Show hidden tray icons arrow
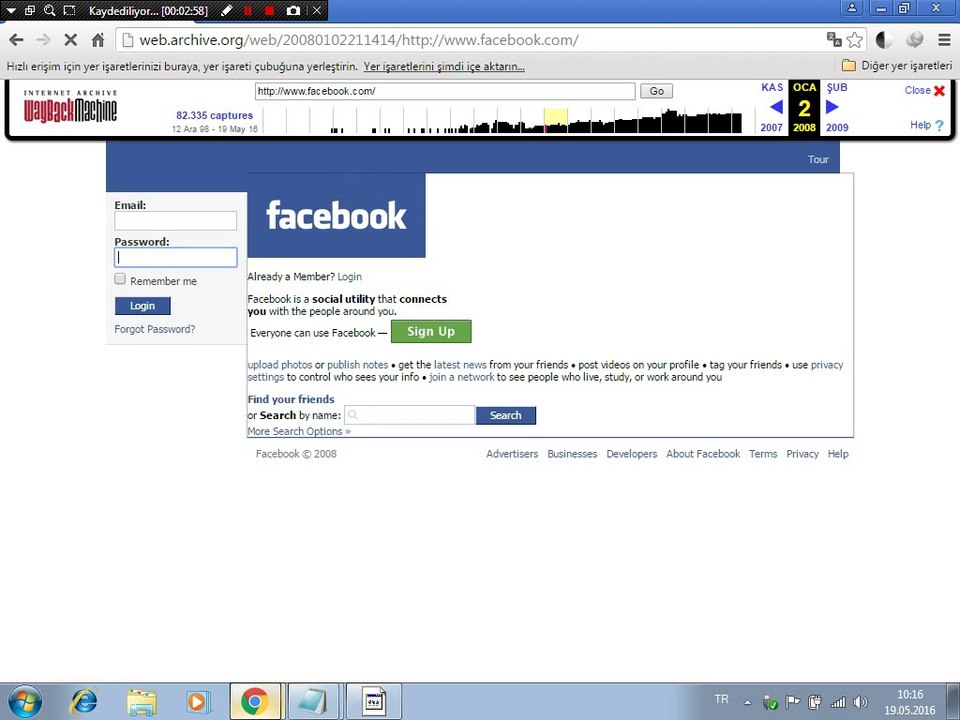The height and width of the screenshot is (720, 960). click(748, 702)
